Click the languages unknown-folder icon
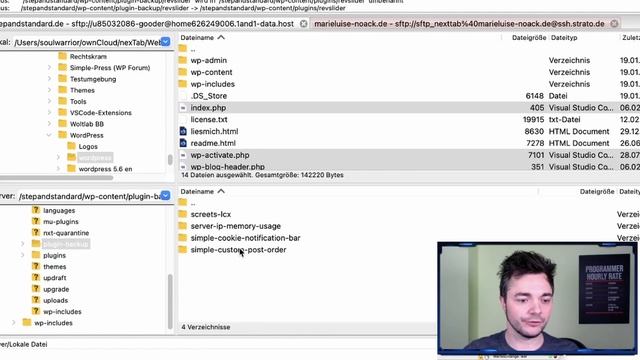The width and height of the screenshot is (640, 360). pyautogui.click(x=36, y=210)
